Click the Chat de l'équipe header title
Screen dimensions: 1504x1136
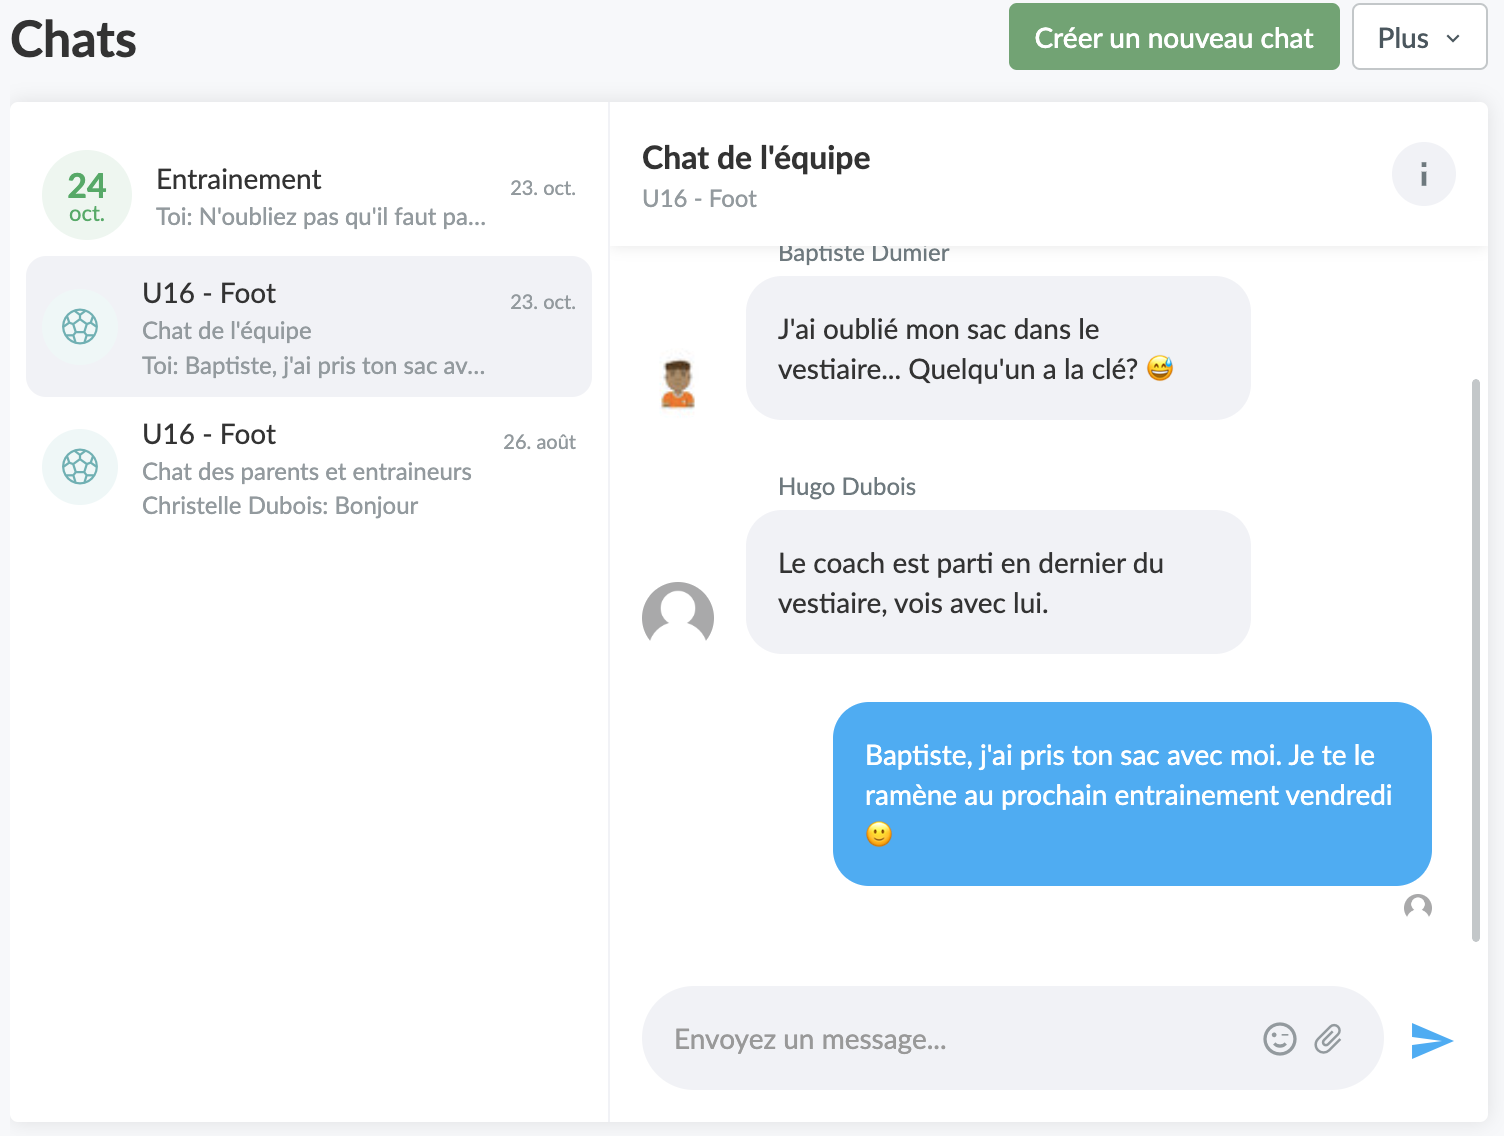click(756, 158)
